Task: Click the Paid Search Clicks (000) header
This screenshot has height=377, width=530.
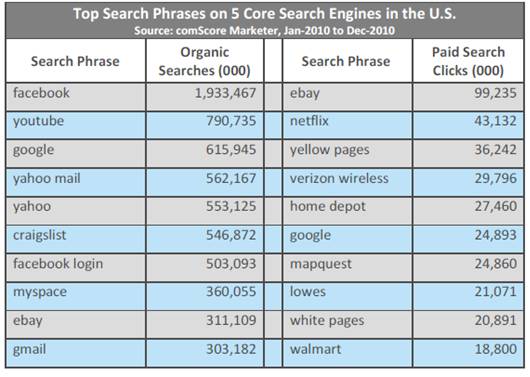Action: [468, 61]
